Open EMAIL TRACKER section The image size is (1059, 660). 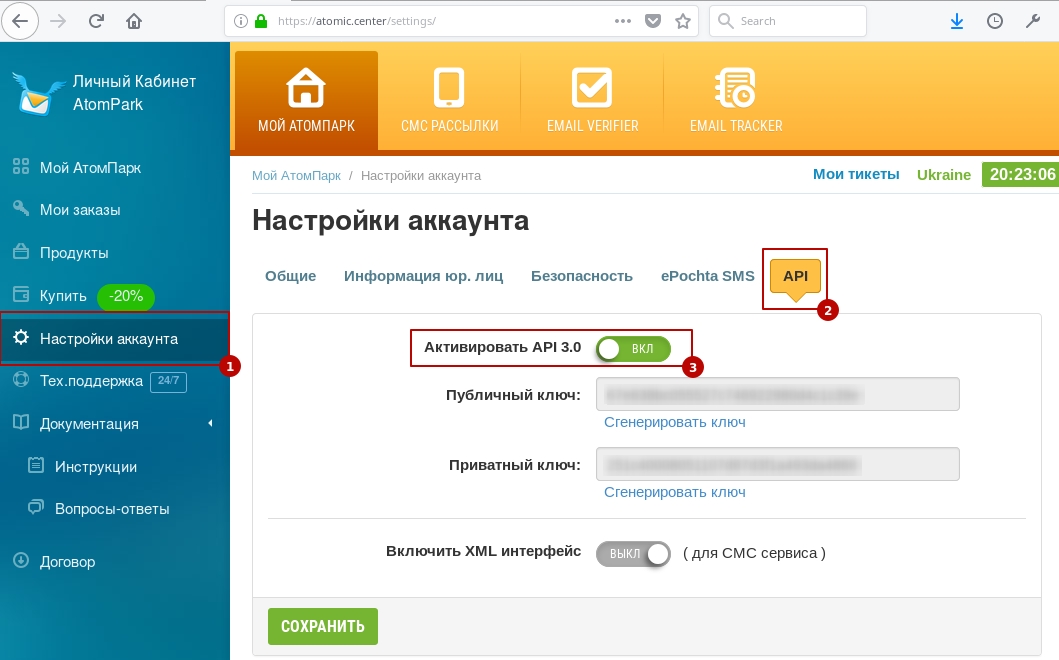[735, 100]
